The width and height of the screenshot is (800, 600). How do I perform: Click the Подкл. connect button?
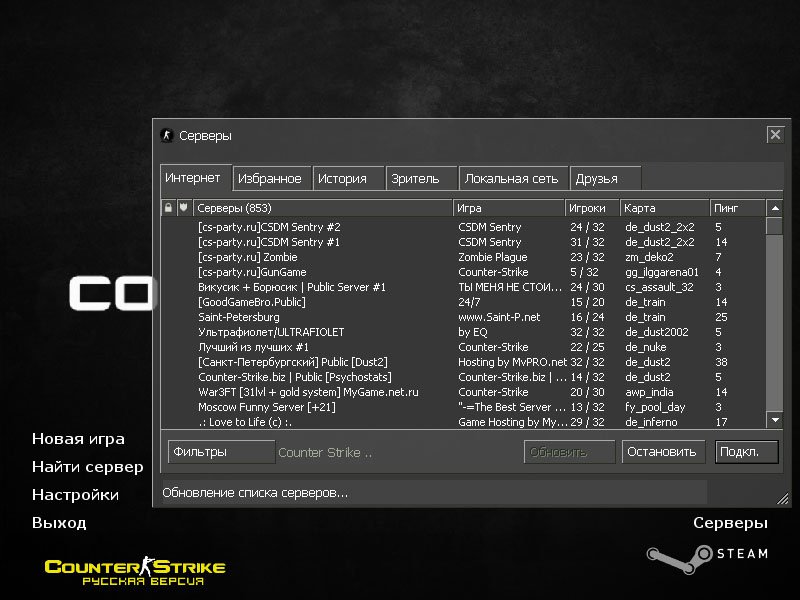click(x=746, y=452)
